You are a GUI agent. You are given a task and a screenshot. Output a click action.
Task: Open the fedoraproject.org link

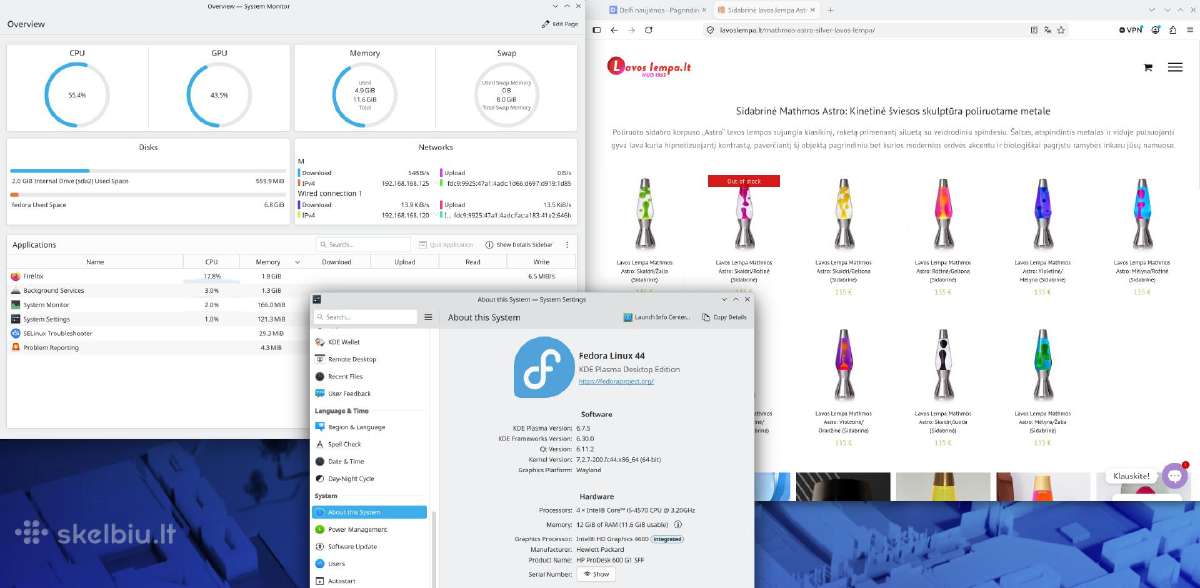pyautogui.click(x=616, y=381)
